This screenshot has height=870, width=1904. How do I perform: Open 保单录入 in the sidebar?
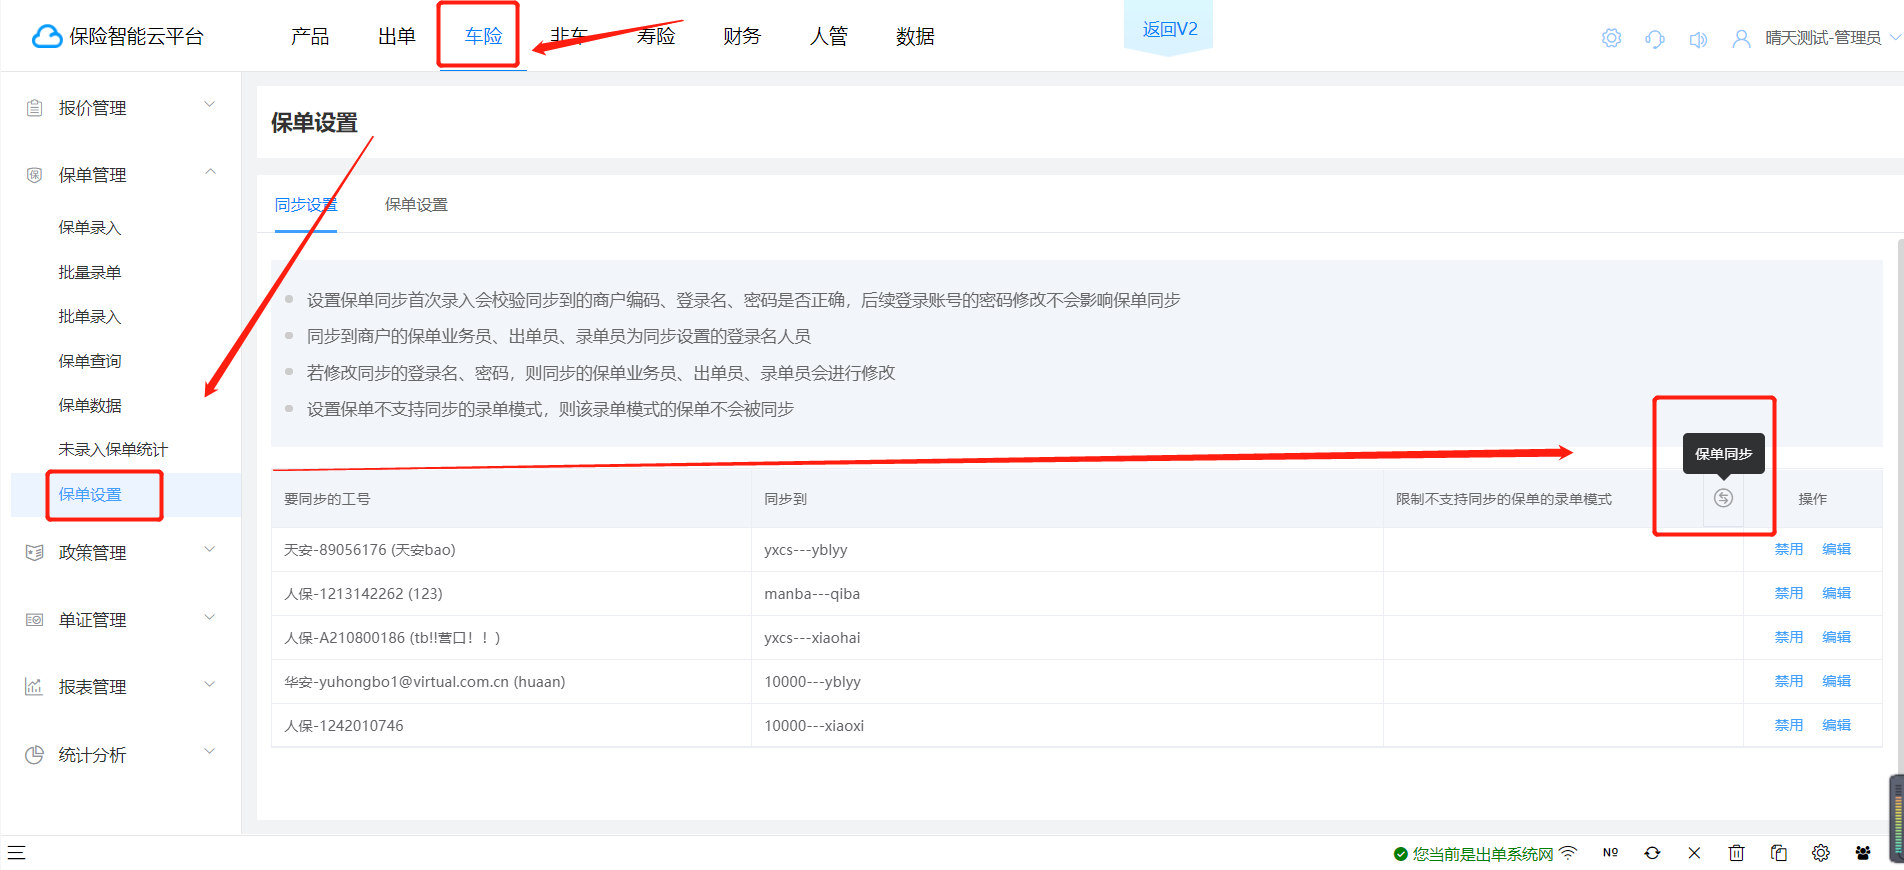pos(90,228)
